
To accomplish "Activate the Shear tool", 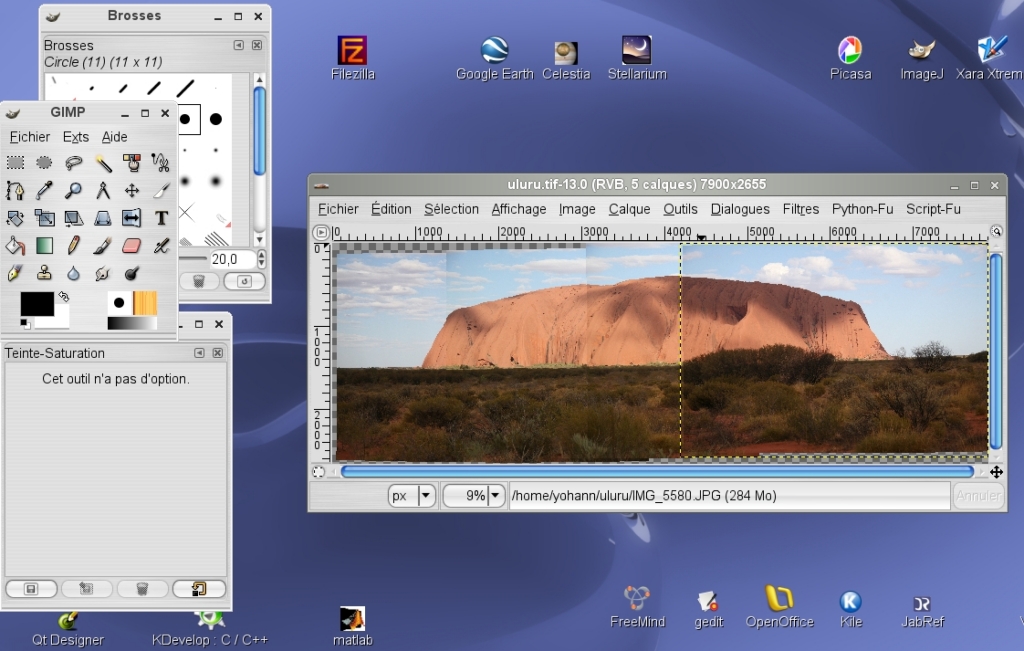I will (73, 217).
